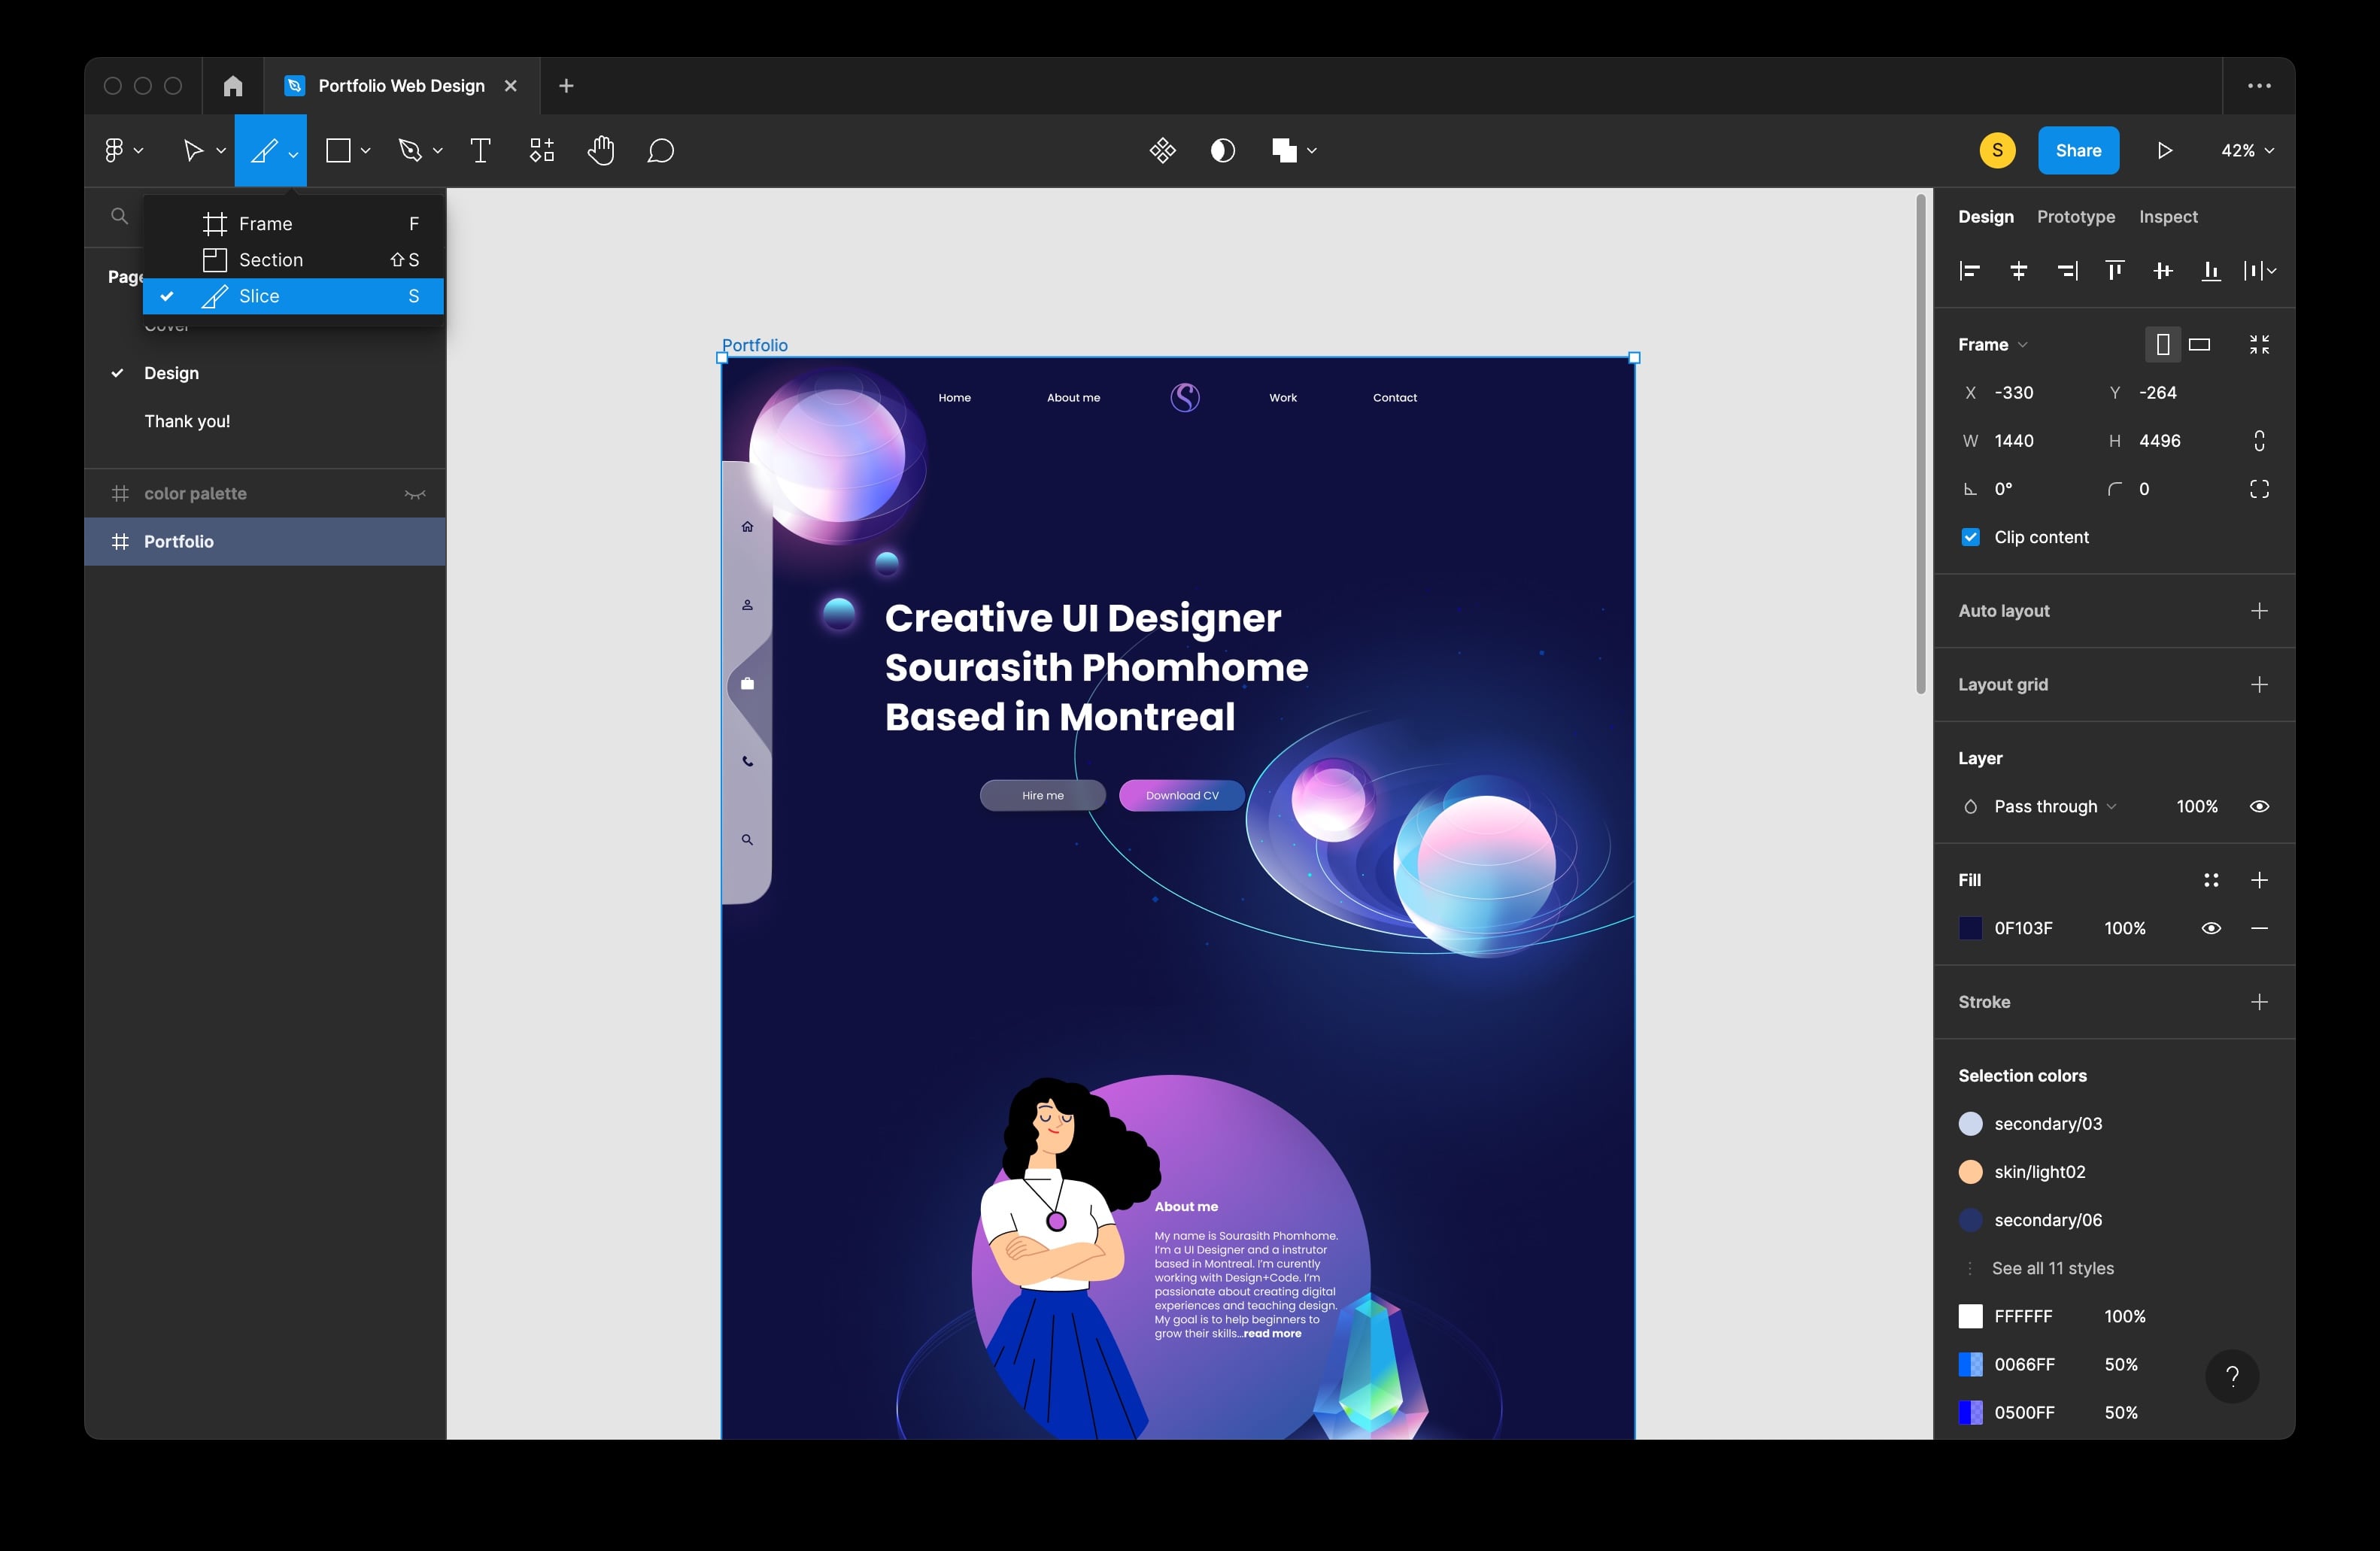Click the Home icon in tab bar
The image size is (2380, 1551).
[x=233, y=86]
